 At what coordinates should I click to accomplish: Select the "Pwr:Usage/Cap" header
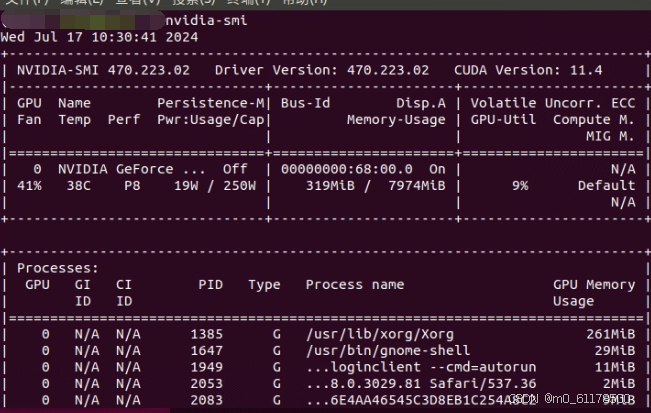[x=210, y=120]
